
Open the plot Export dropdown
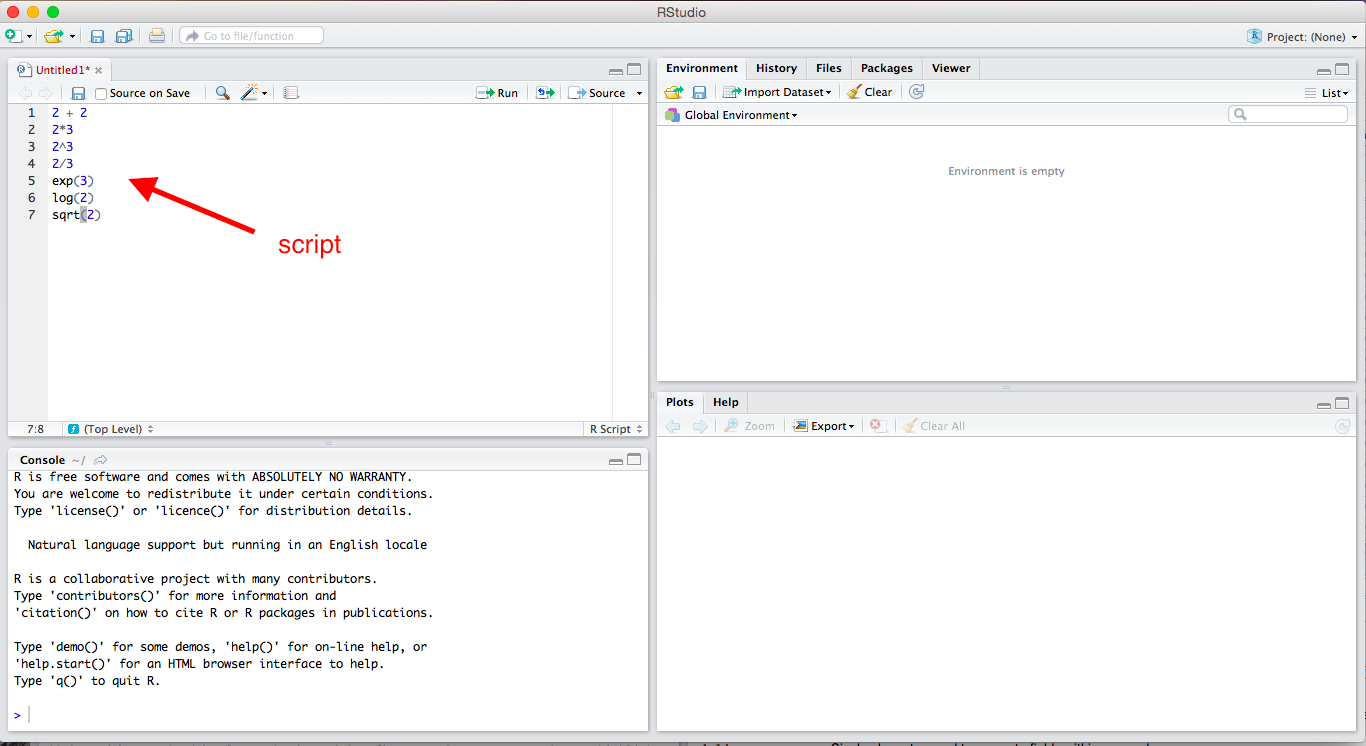824,426
